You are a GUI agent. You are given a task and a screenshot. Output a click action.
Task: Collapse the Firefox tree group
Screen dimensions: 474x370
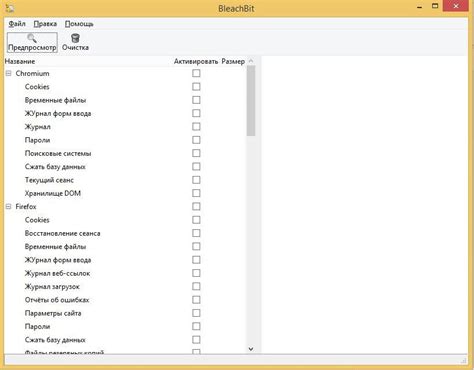tap(9, 207)
